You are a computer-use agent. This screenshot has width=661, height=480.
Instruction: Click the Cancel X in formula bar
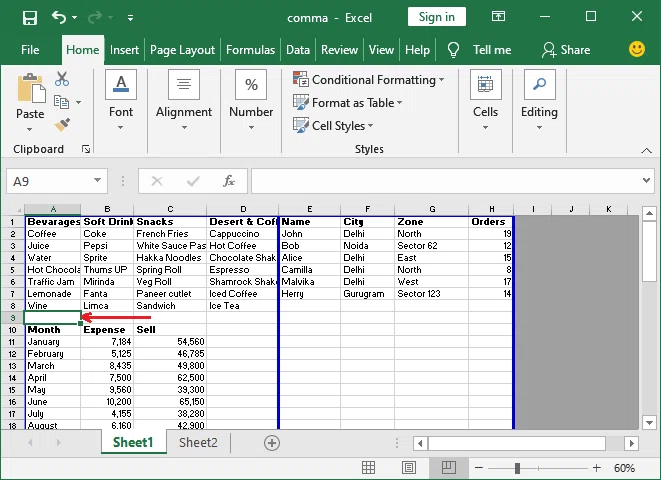(157, 181)
